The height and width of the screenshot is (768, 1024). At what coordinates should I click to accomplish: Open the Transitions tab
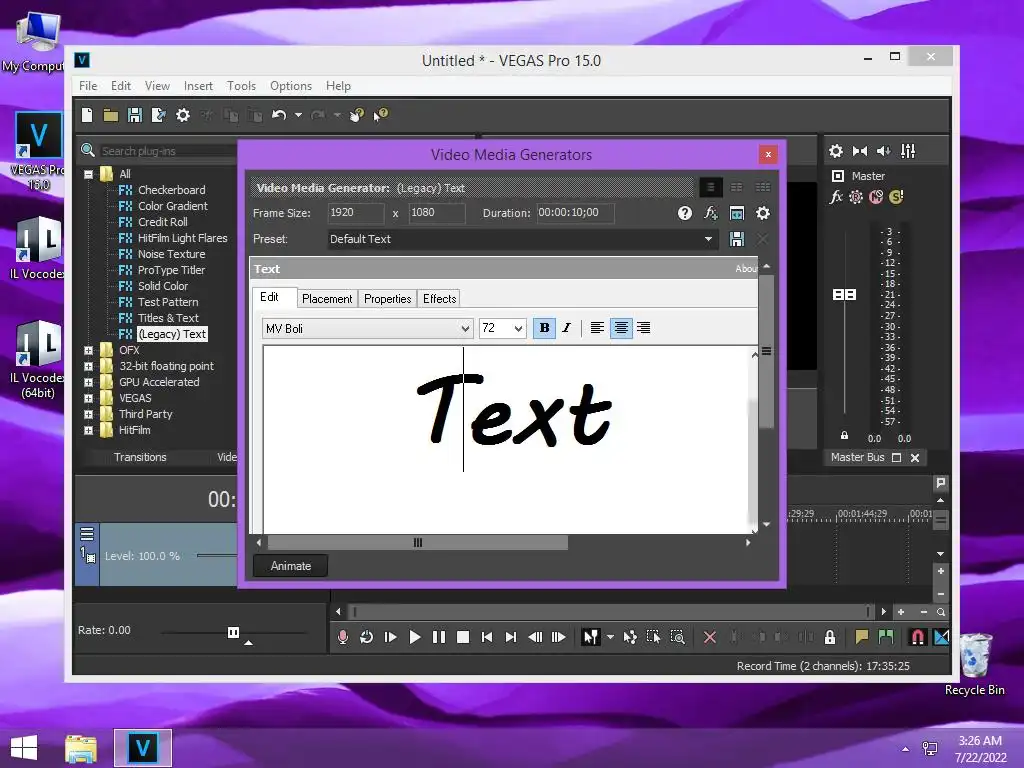tap(140, 457)
